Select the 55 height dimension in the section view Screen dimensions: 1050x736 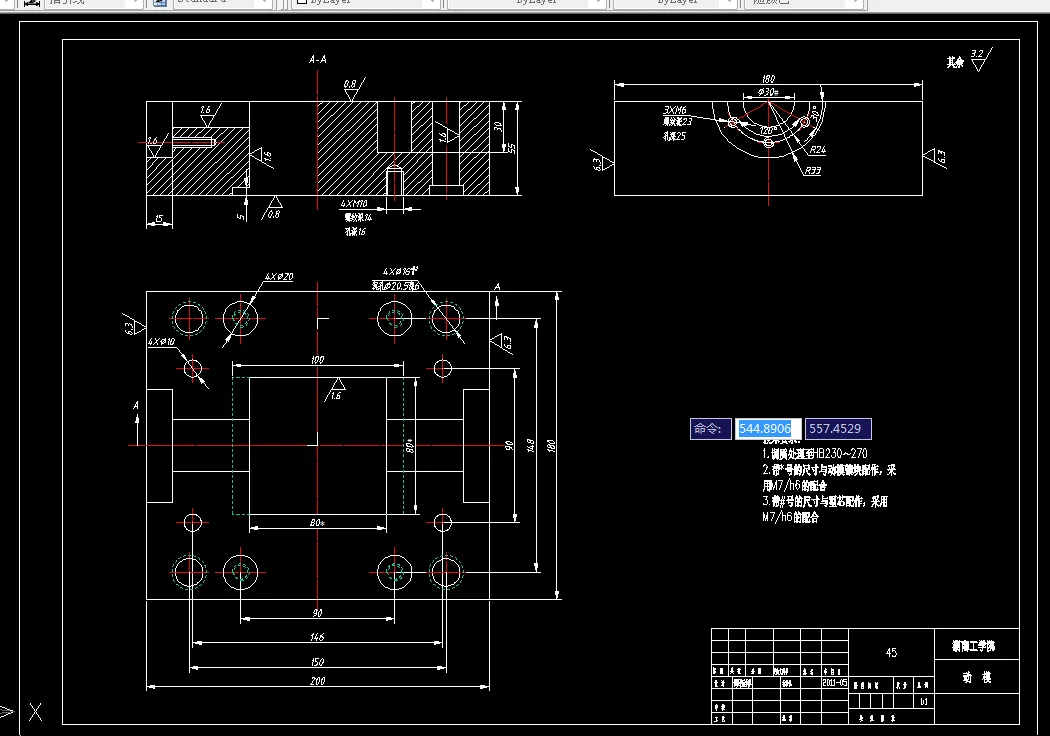pyautogui.click(x=512, y=148)
